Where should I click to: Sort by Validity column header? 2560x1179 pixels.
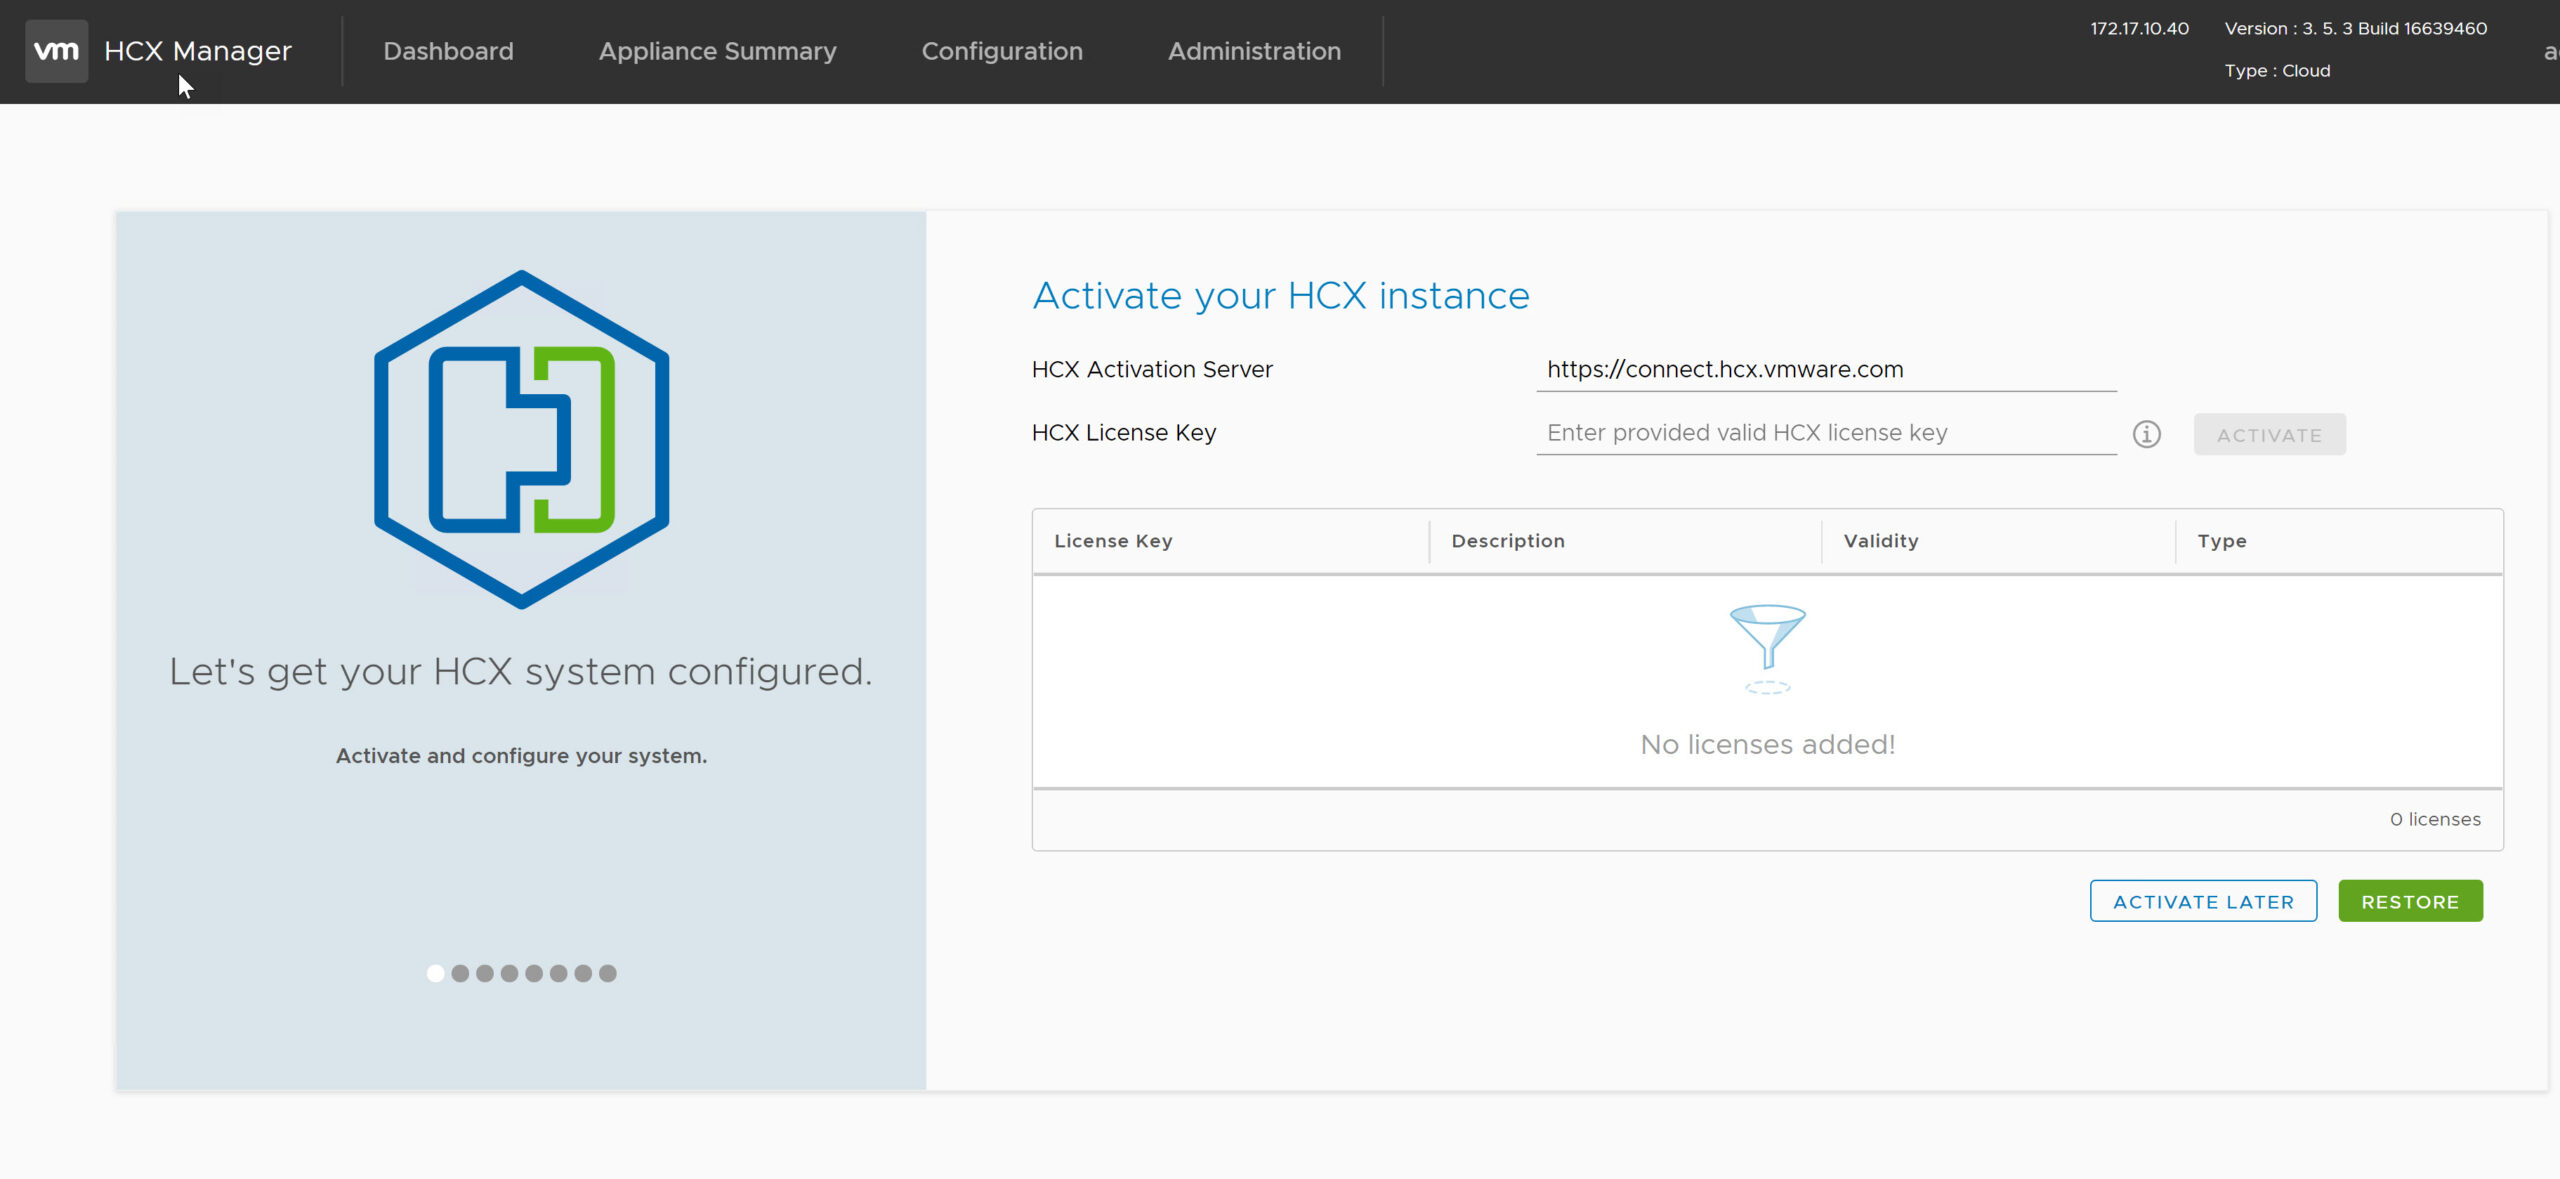(1880, 541)
